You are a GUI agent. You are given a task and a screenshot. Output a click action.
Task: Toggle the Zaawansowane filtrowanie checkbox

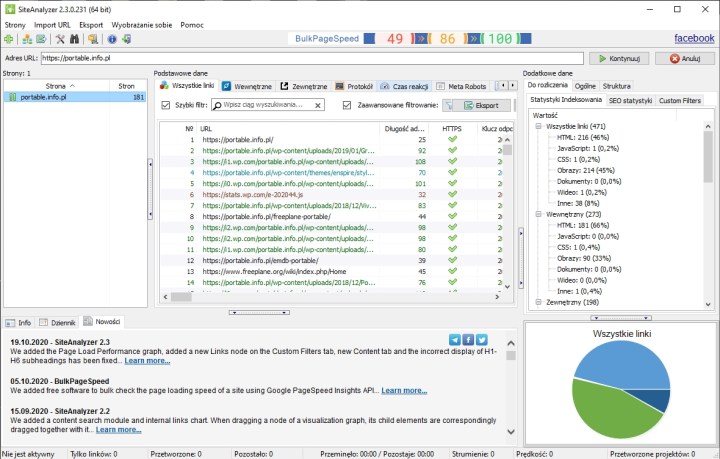coord(347,105)
